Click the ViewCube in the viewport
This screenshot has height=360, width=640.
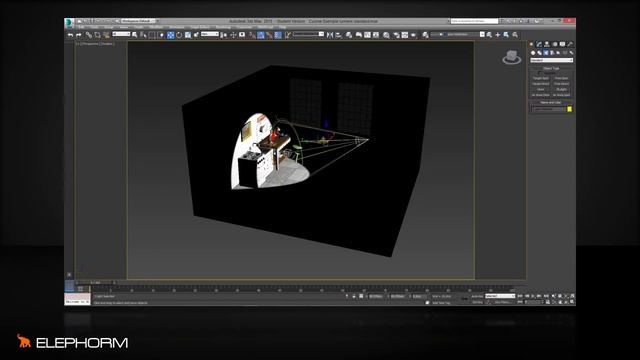point(511,57)
